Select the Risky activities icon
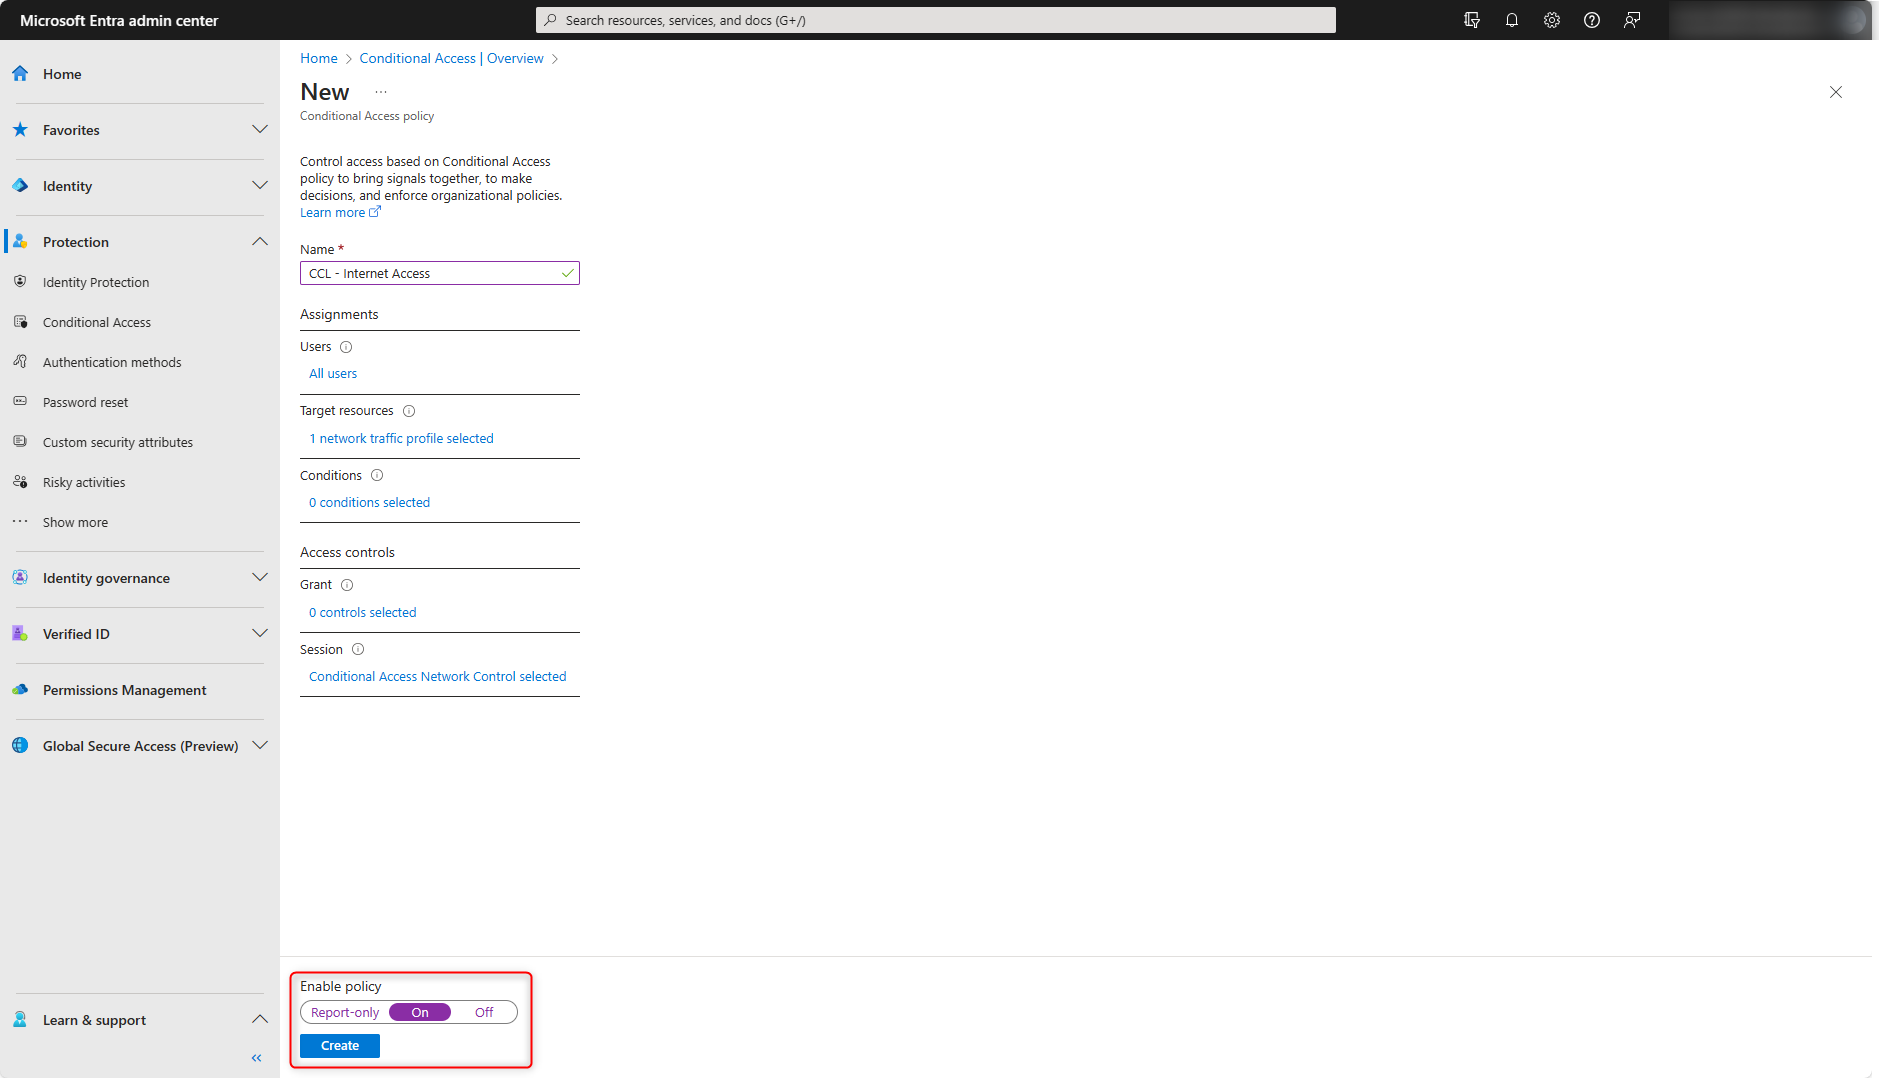 click(x=21, y=481)
